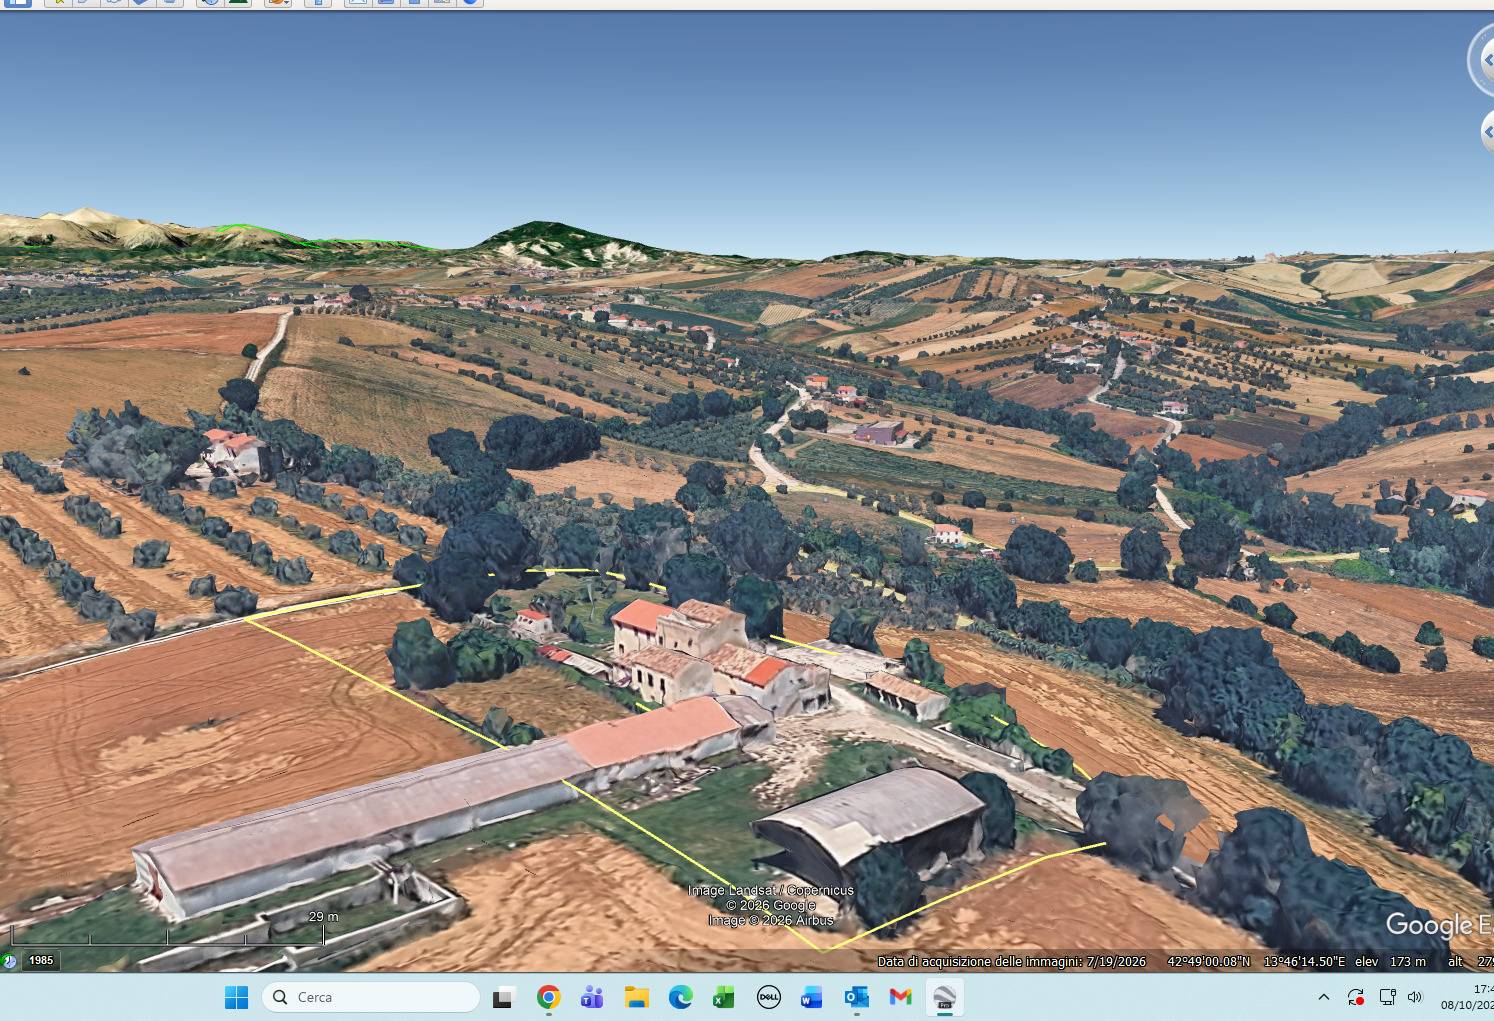Click the elev 173 m readout

point(1390,961)
